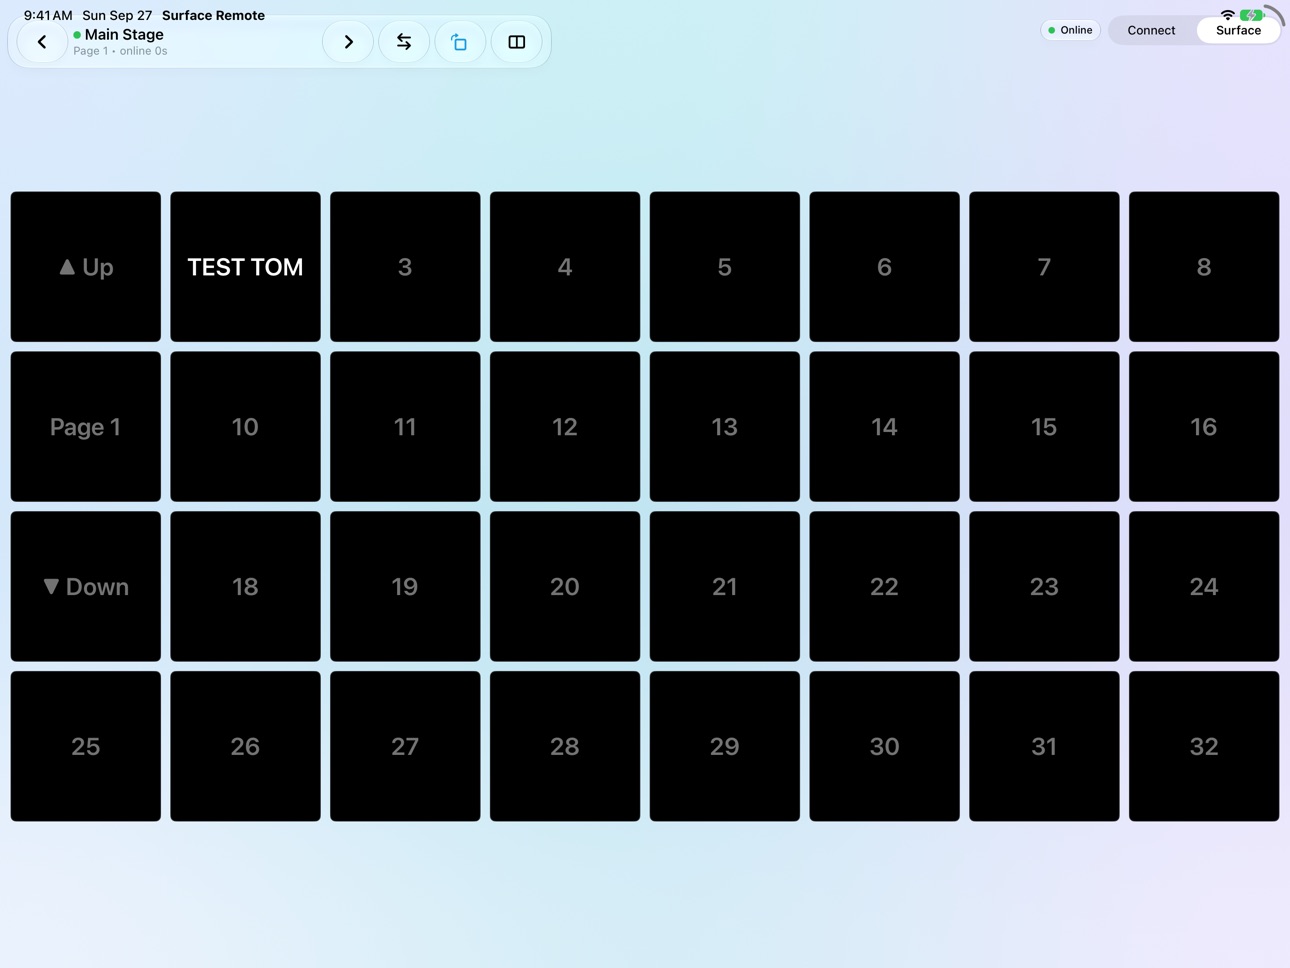1290x968 pixels.
Task: Switch to the Surface tab
Action: [1238, 30]
